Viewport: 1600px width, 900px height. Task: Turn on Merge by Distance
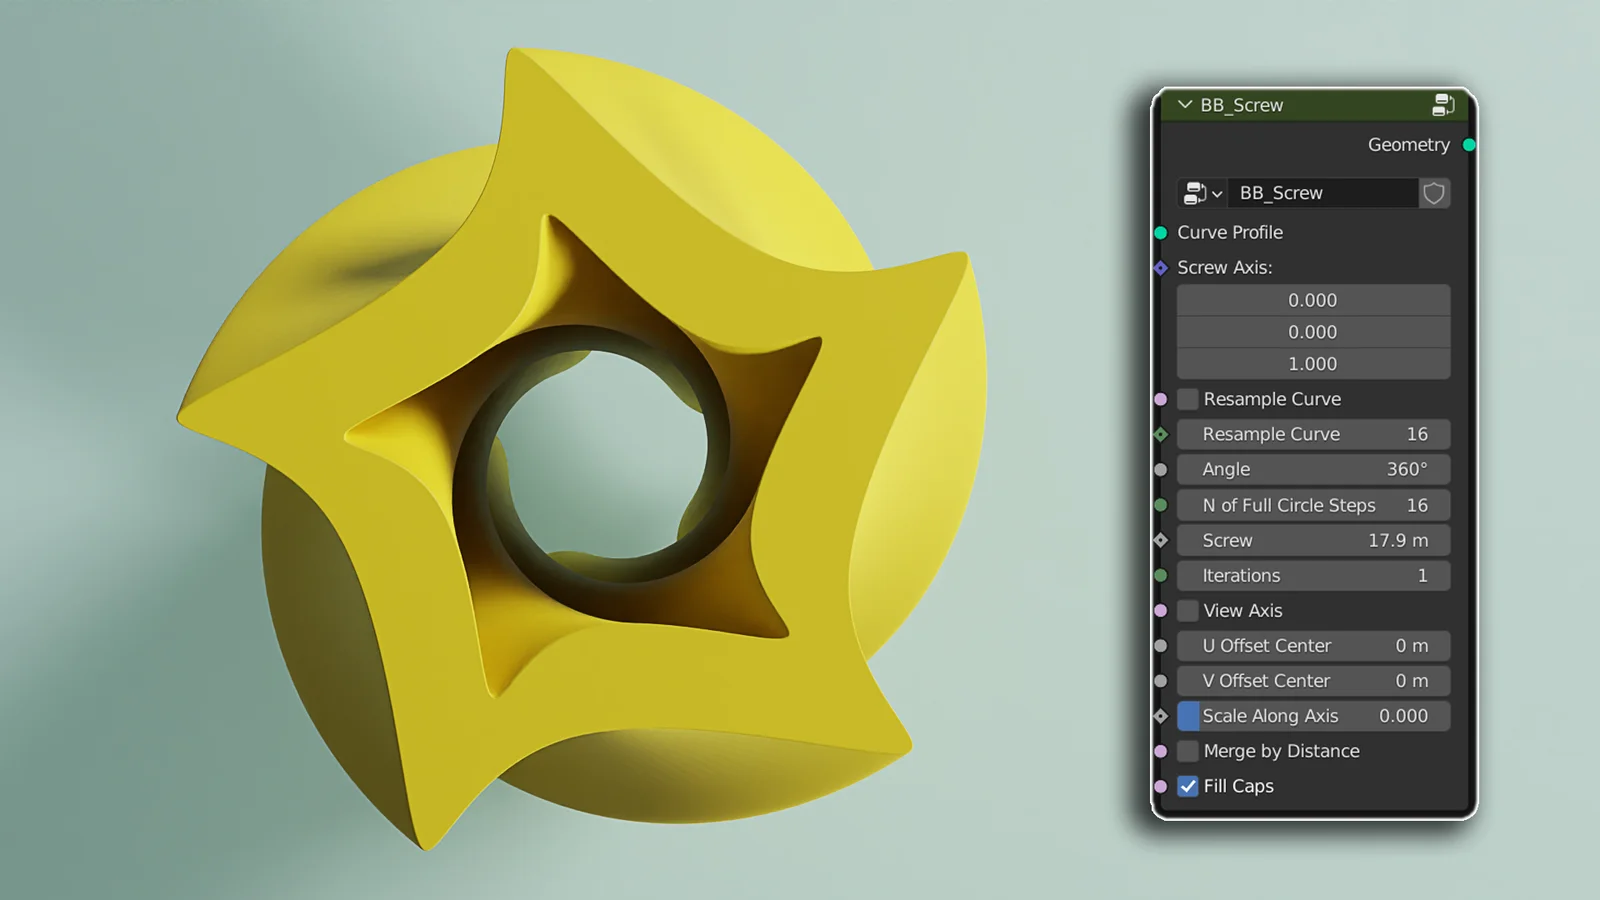pos(1188,751)
